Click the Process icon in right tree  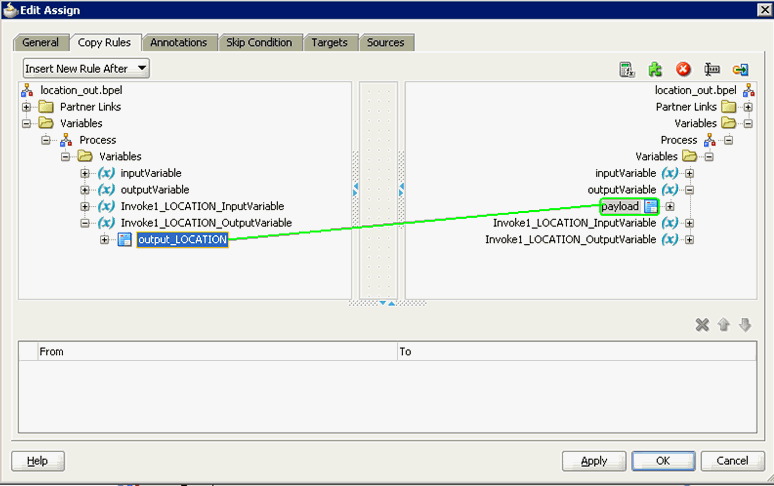710,140
